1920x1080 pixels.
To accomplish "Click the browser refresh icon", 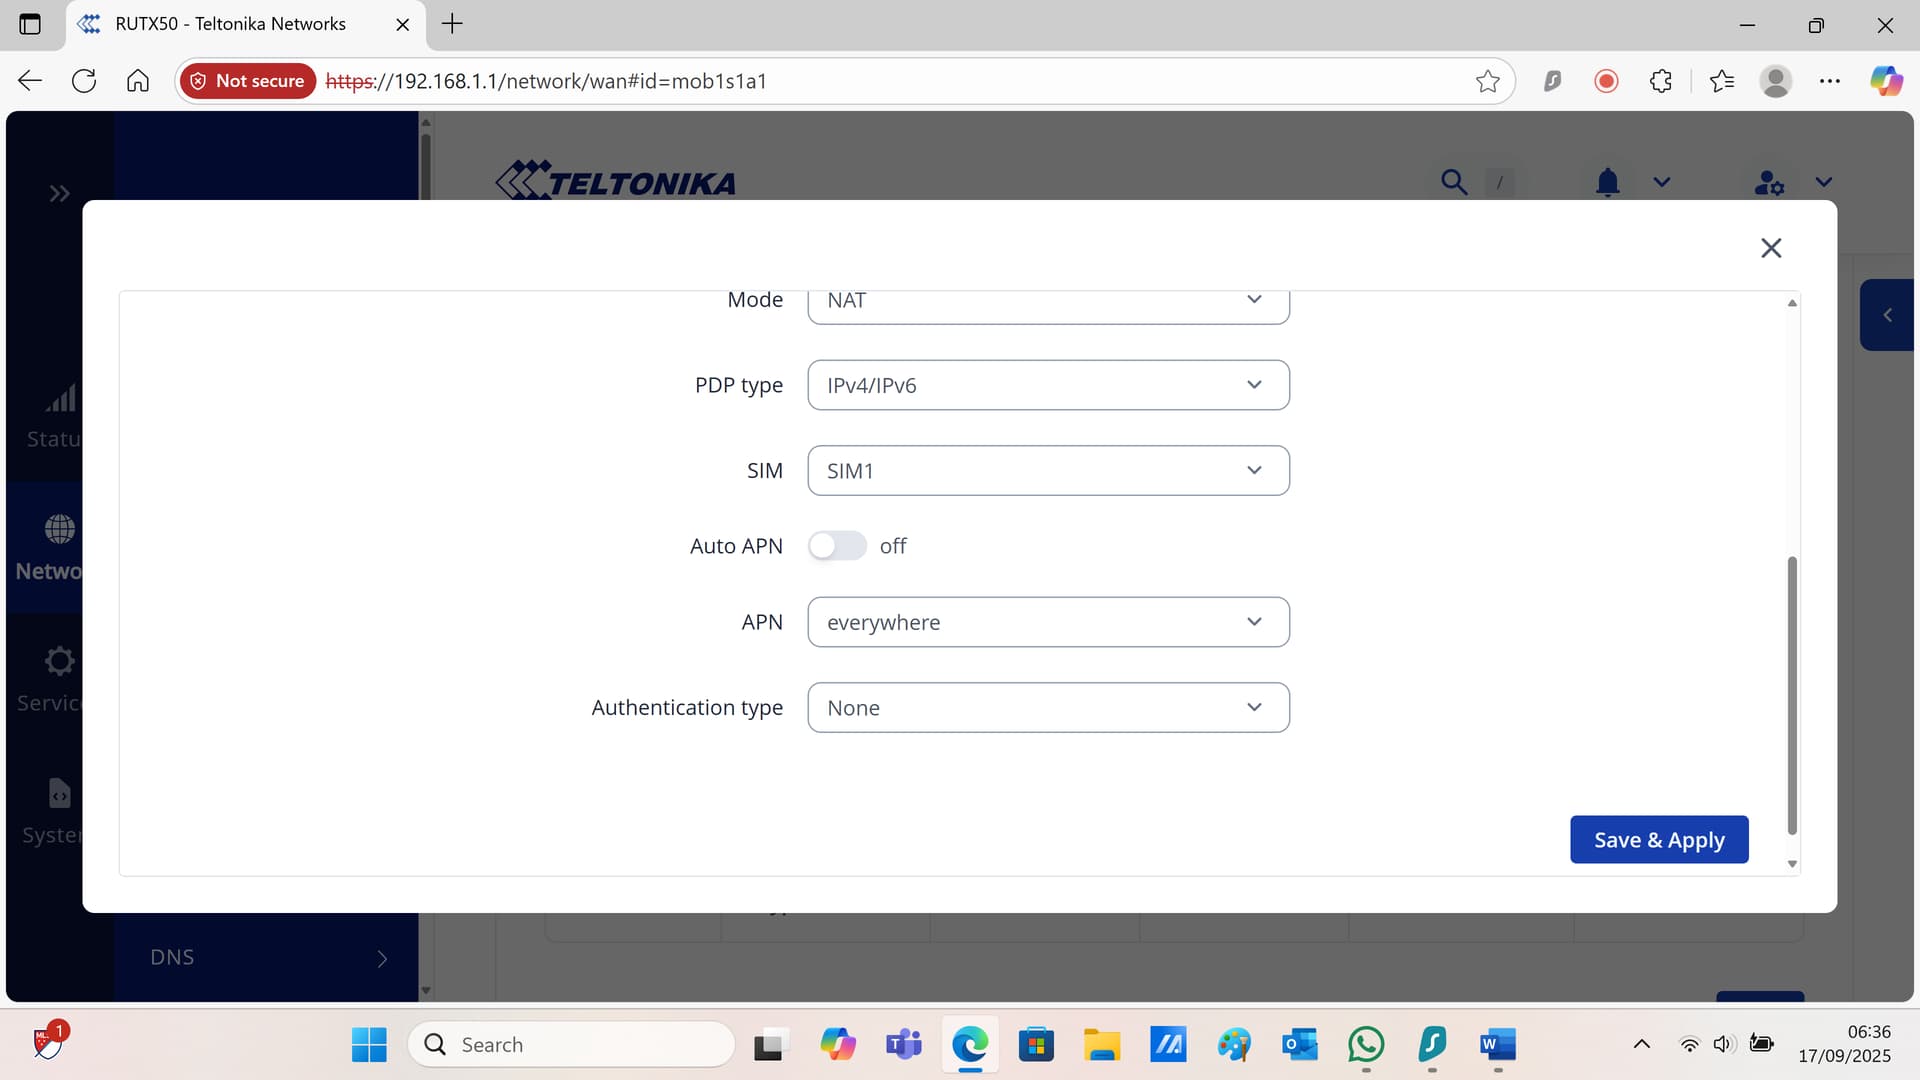I will (x=84, y=81).
